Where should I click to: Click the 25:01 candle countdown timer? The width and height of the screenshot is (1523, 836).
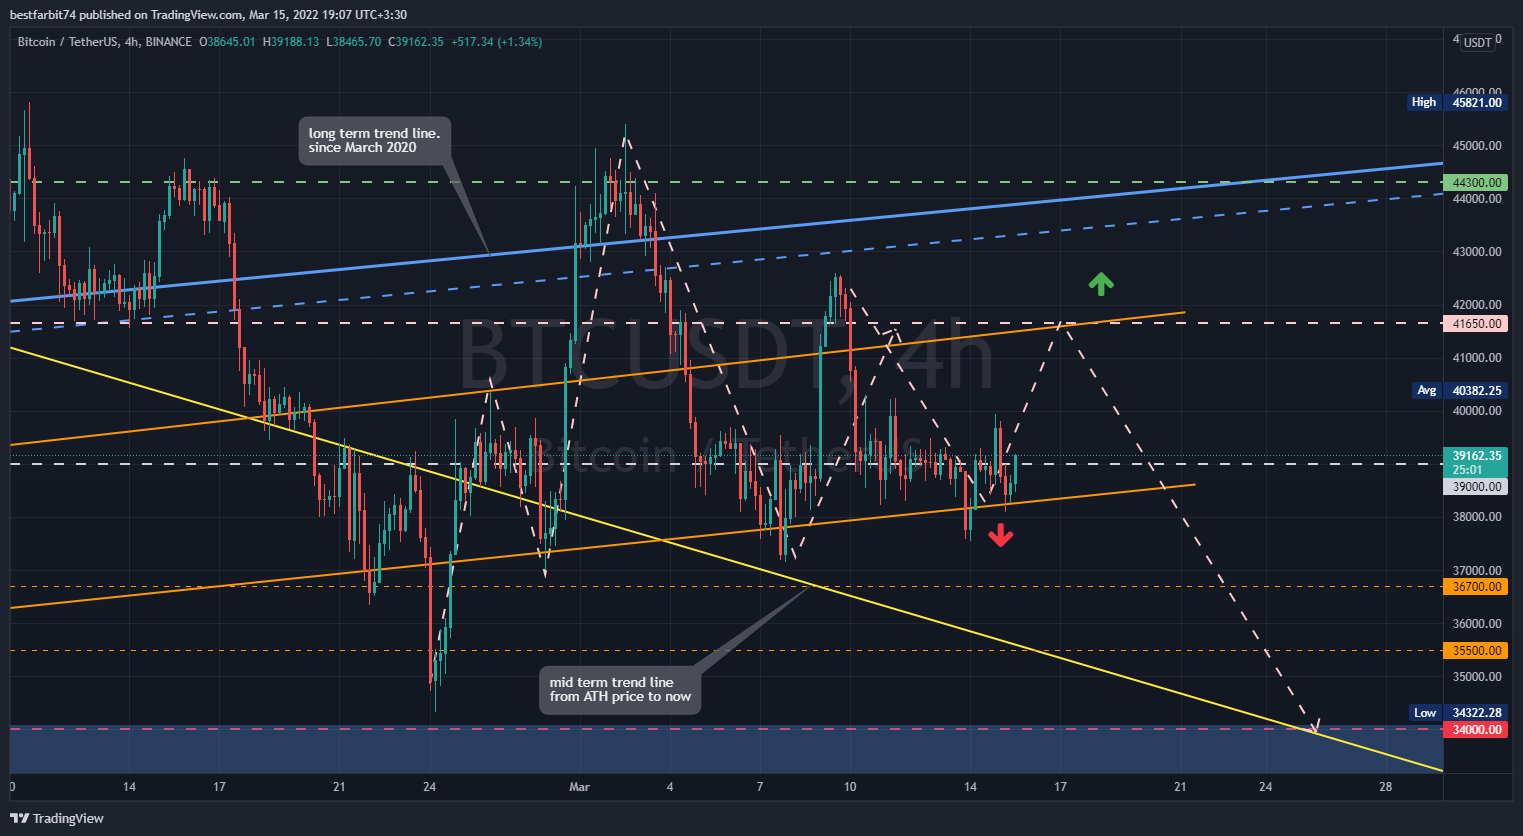1467,469
